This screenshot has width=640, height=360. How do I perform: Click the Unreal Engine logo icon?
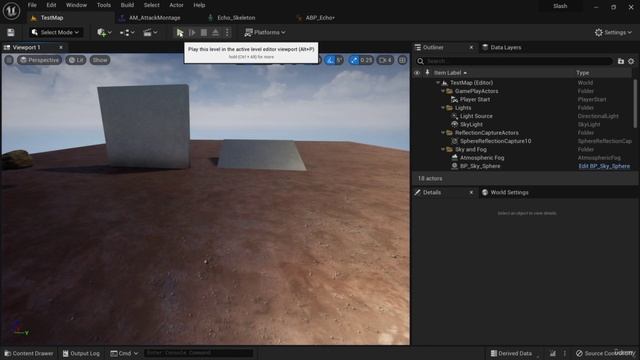click(x=11, y=11)
